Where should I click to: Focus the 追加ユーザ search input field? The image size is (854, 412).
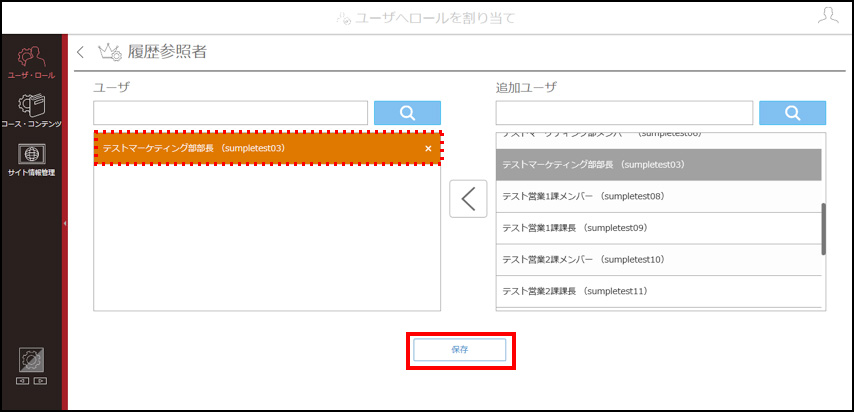tap(624, 113)
